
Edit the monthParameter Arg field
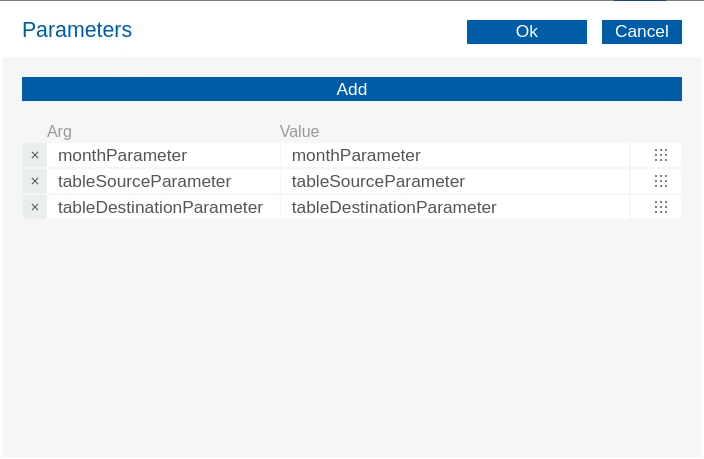point(163,155)
